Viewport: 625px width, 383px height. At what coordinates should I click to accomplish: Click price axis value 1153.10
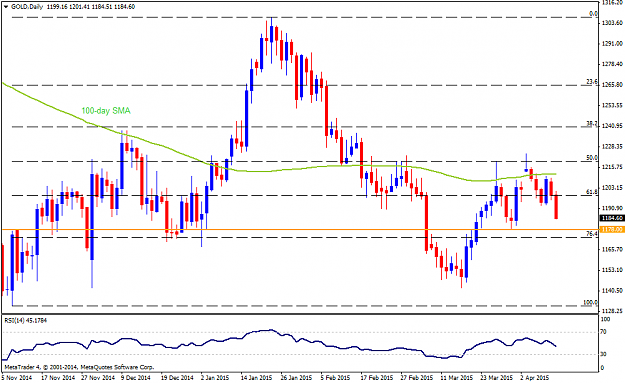(613, 270)
